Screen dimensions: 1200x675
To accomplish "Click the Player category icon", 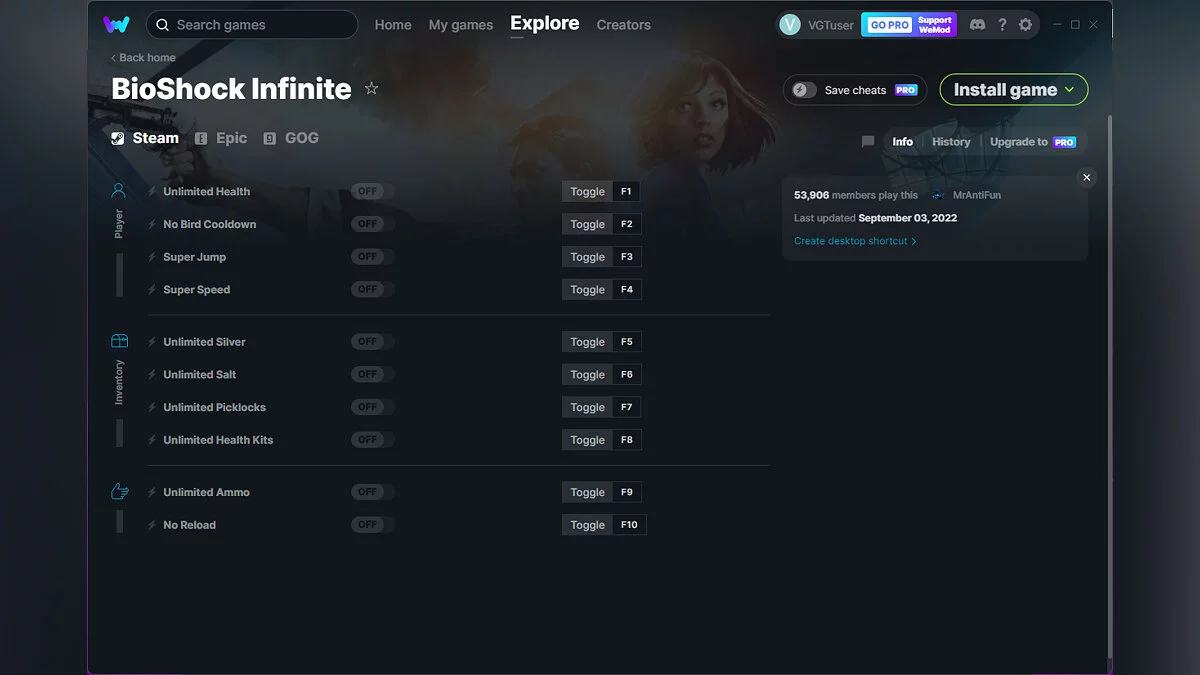I will [x=119, y=190].
